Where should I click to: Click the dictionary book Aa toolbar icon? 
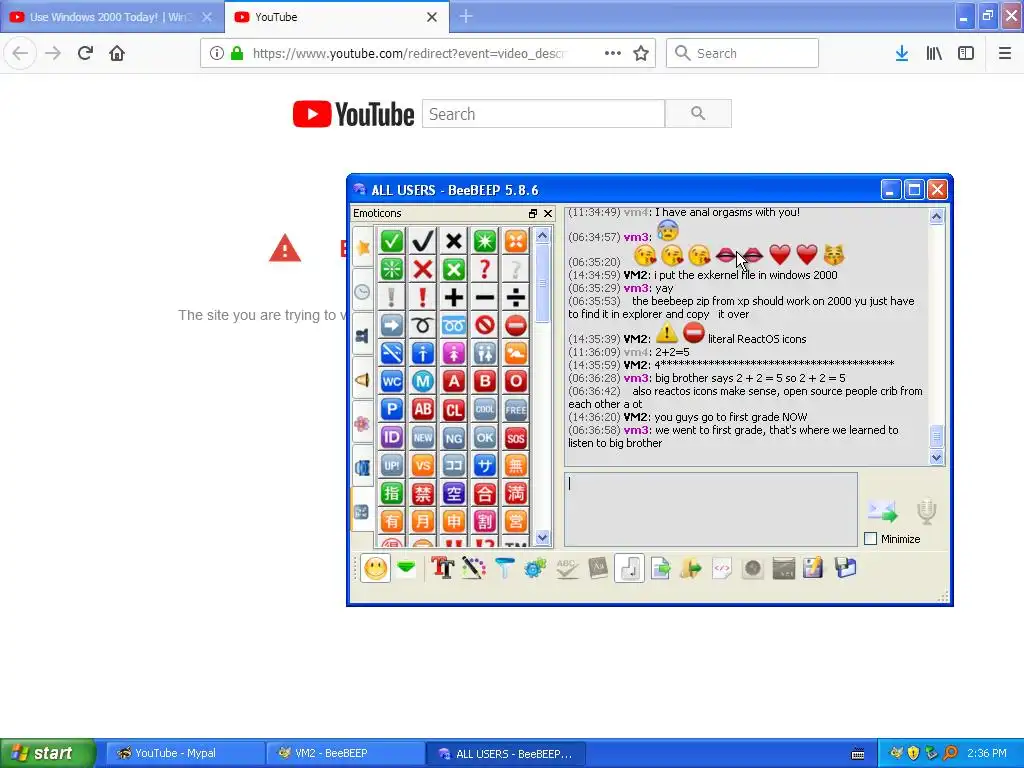(598, 568)
